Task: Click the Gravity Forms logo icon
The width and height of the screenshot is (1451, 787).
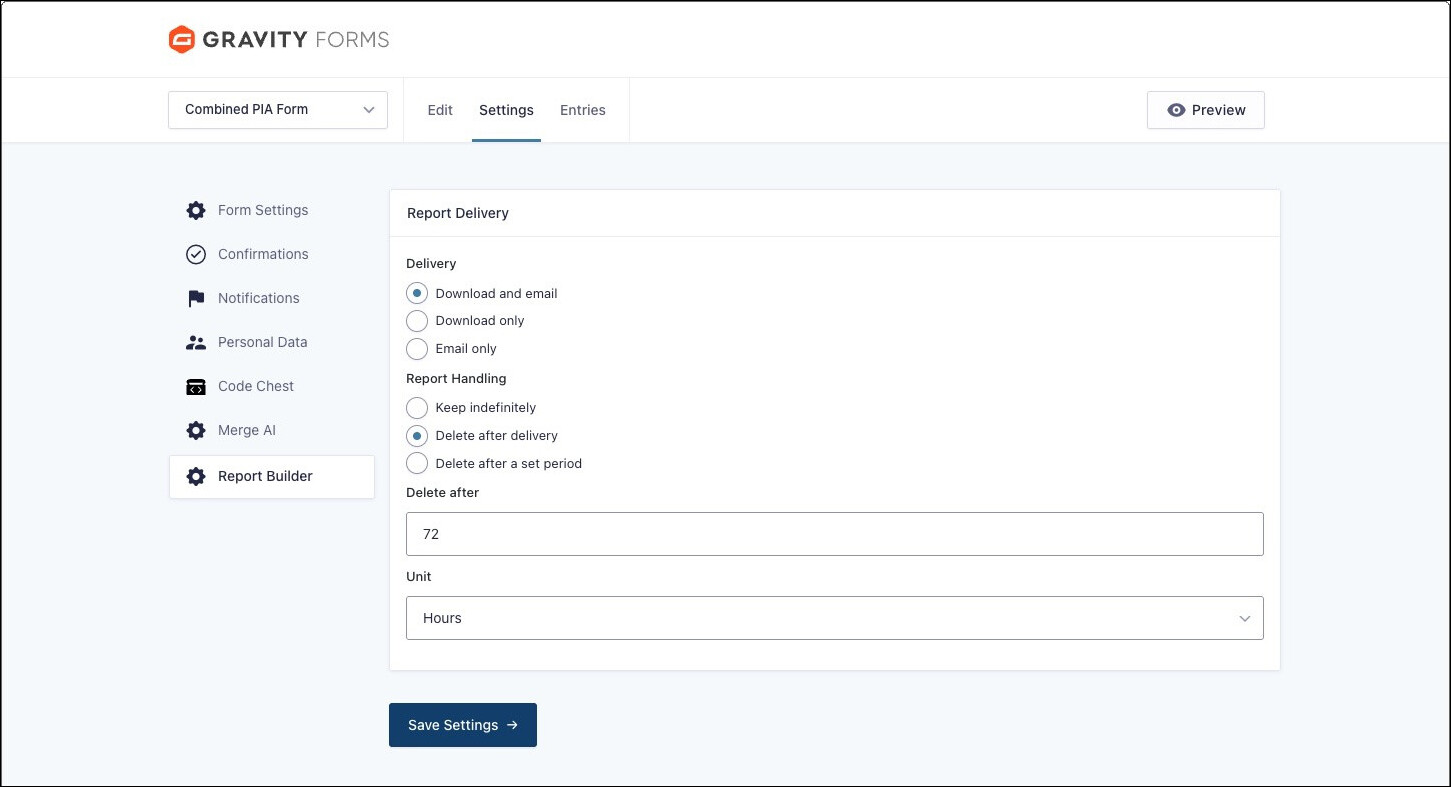Action: pos(181,40)
